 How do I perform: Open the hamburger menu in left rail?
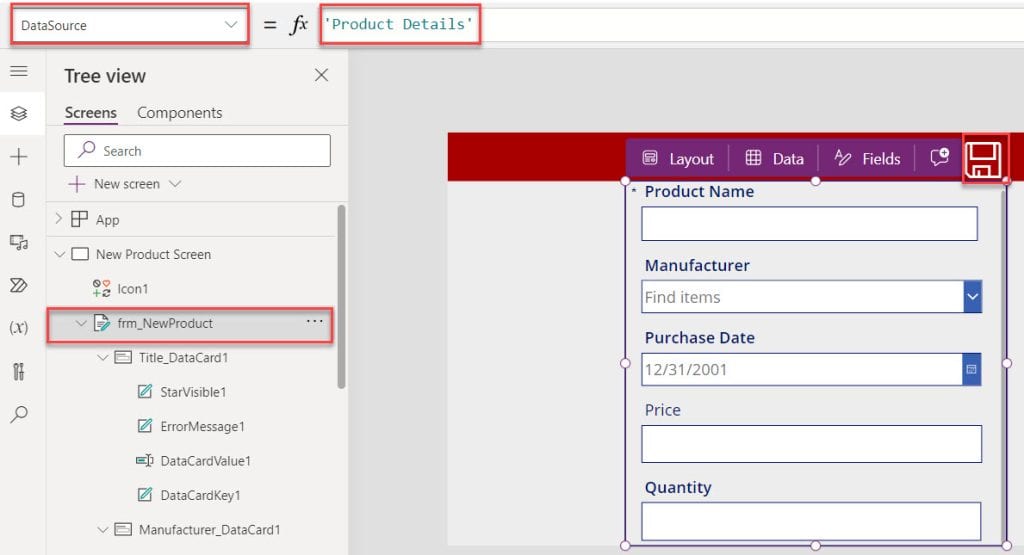coord(19,71)
